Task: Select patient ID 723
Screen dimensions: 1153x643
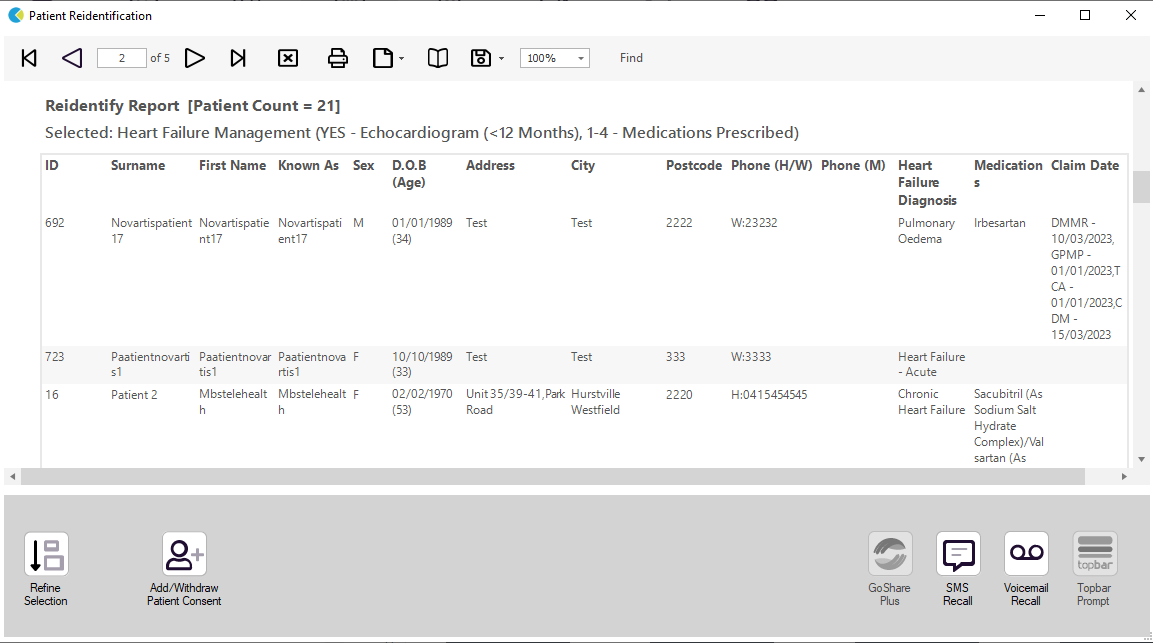Action: 54,357
